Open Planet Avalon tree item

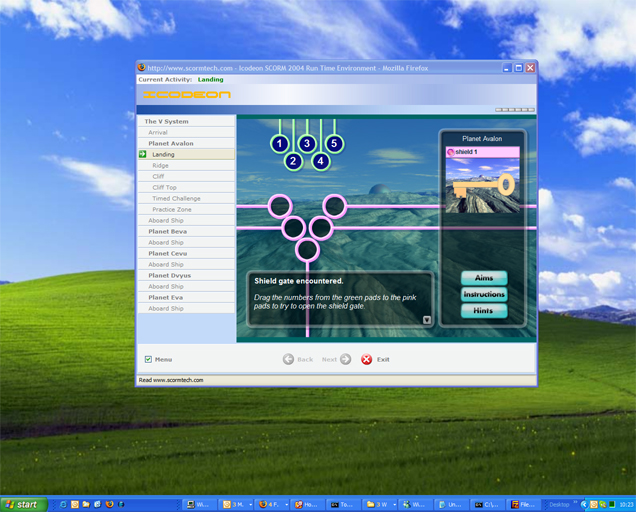187,143
